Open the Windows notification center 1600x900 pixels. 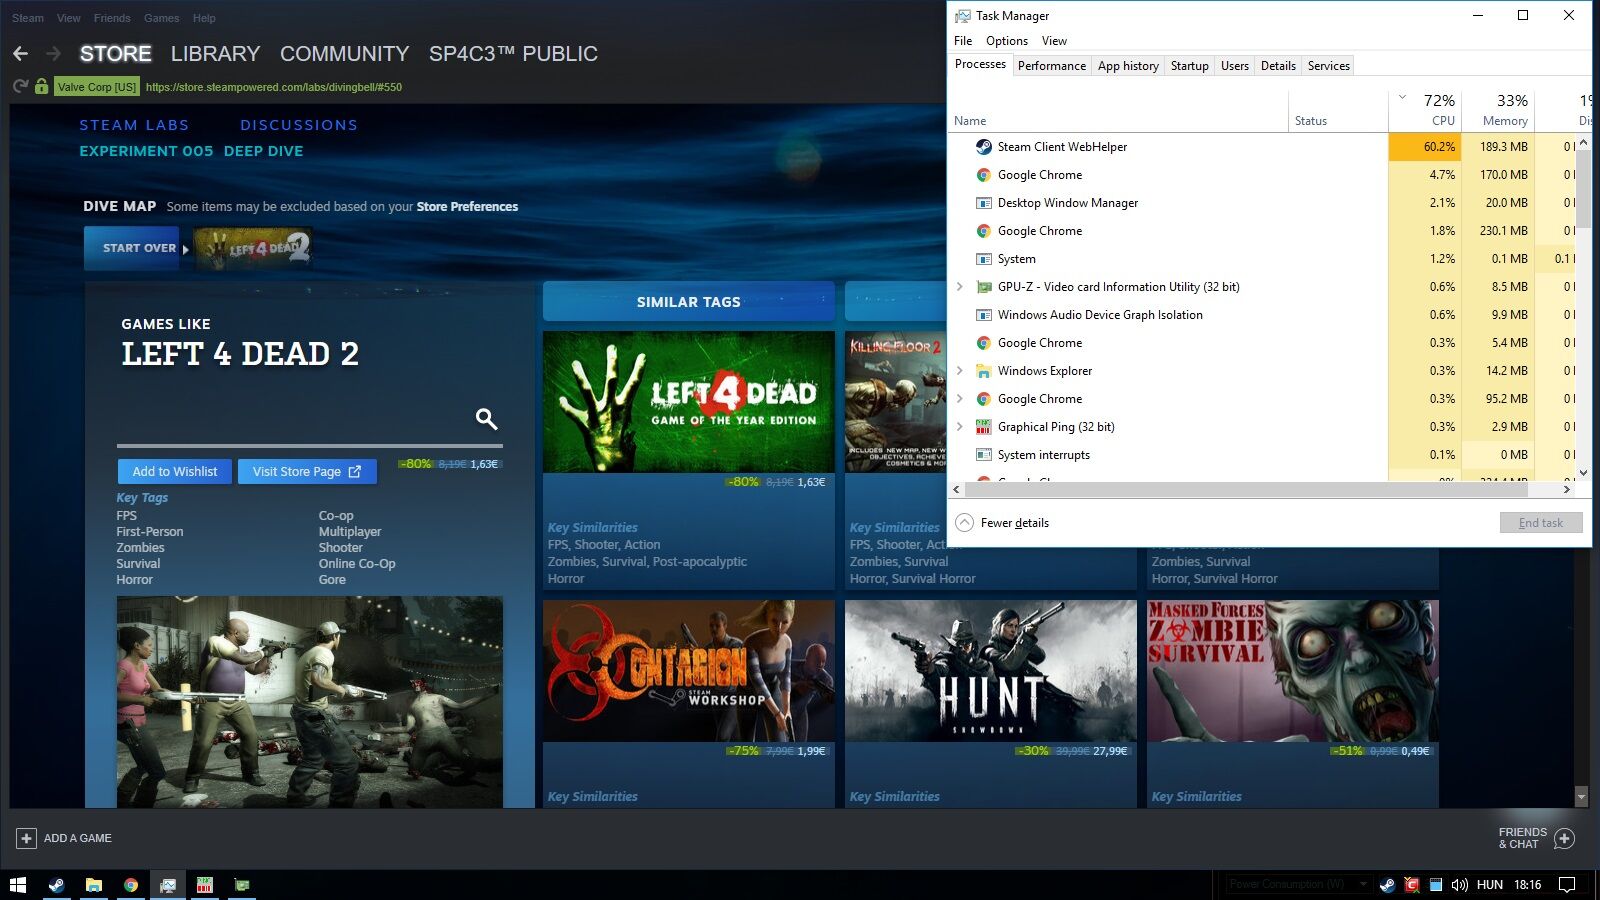point(1567,885)
